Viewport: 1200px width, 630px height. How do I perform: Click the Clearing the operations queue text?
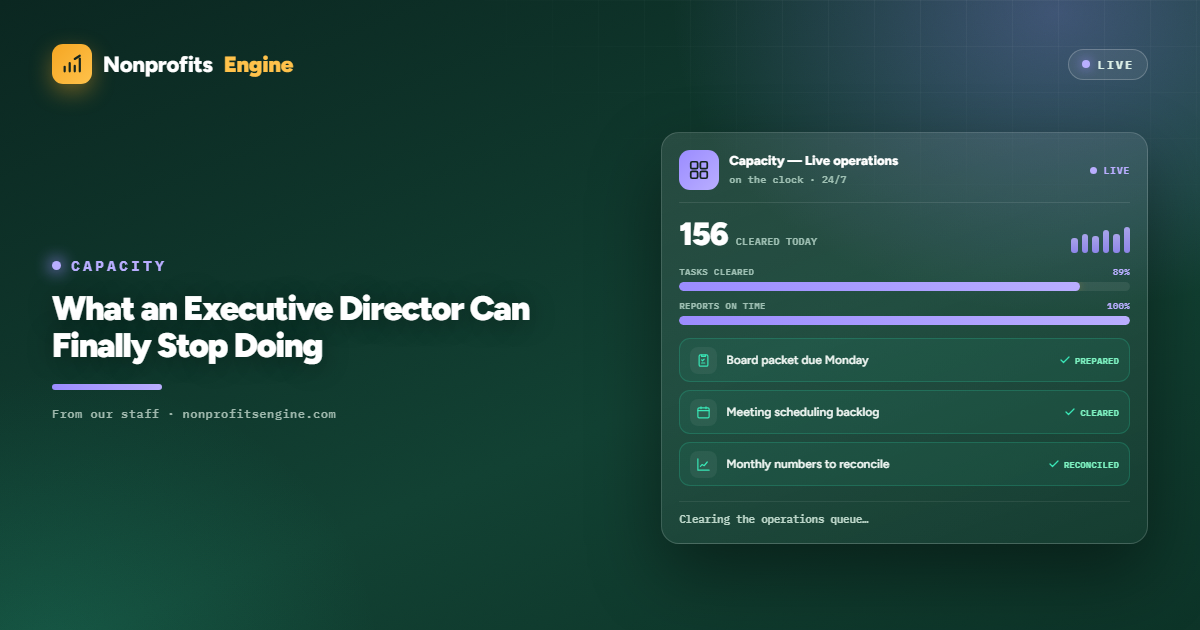(774, 520)
